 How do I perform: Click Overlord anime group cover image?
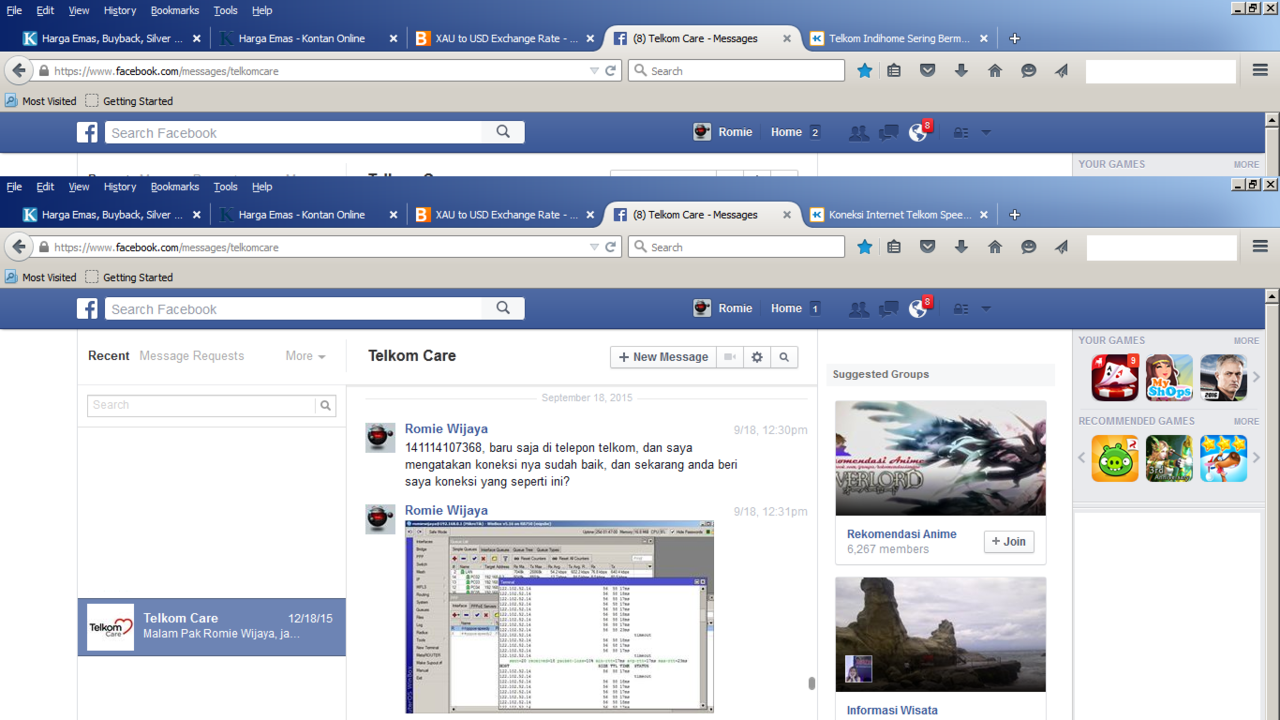coord(940,458)
